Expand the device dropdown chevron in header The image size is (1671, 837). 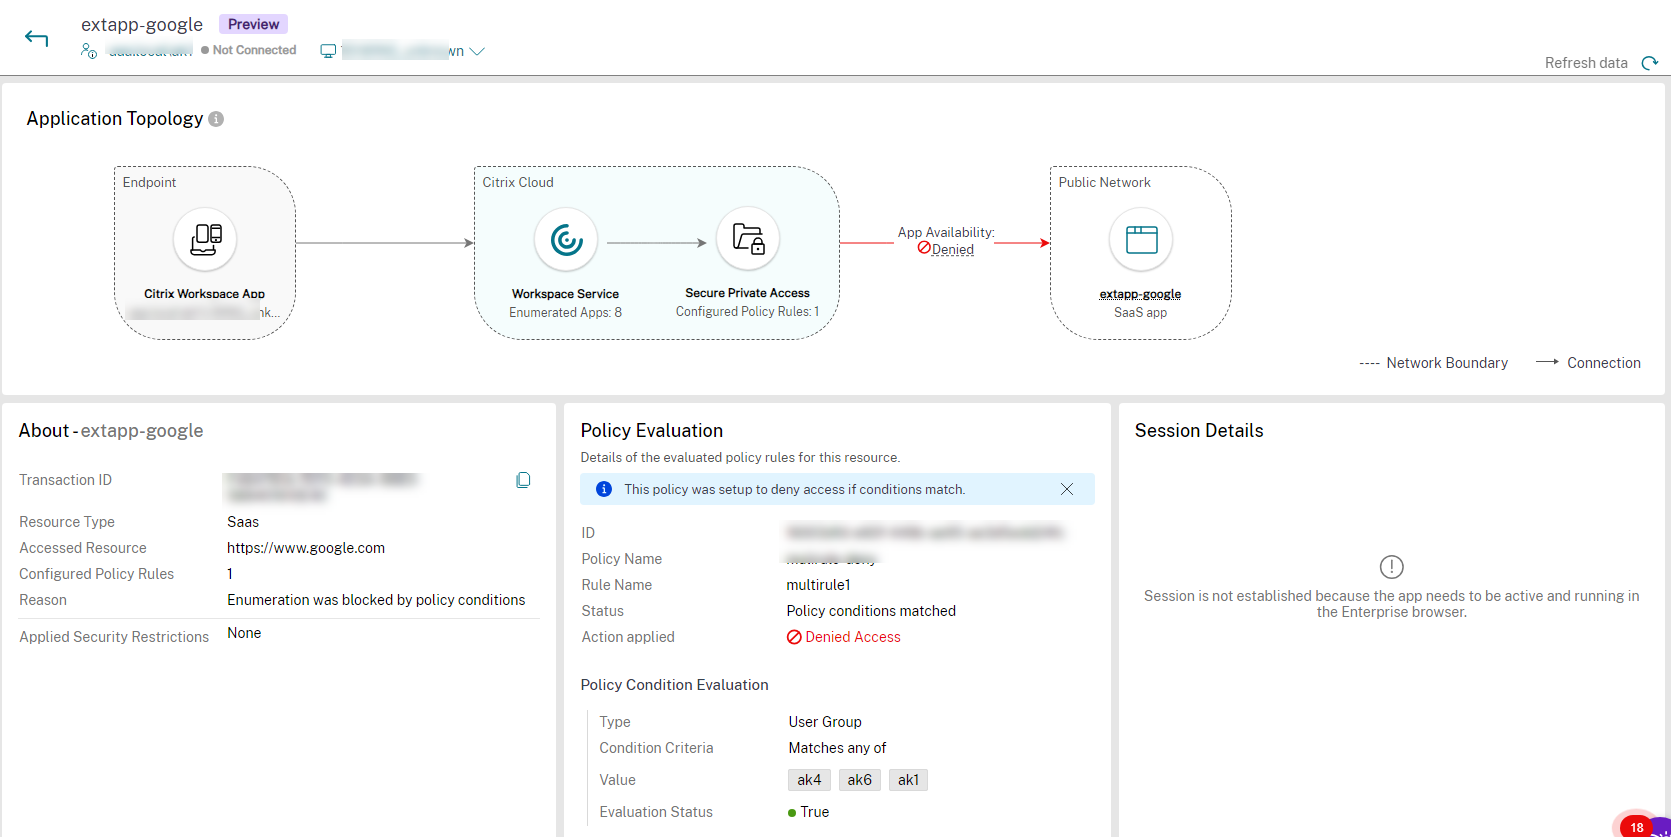click(477, 52)
